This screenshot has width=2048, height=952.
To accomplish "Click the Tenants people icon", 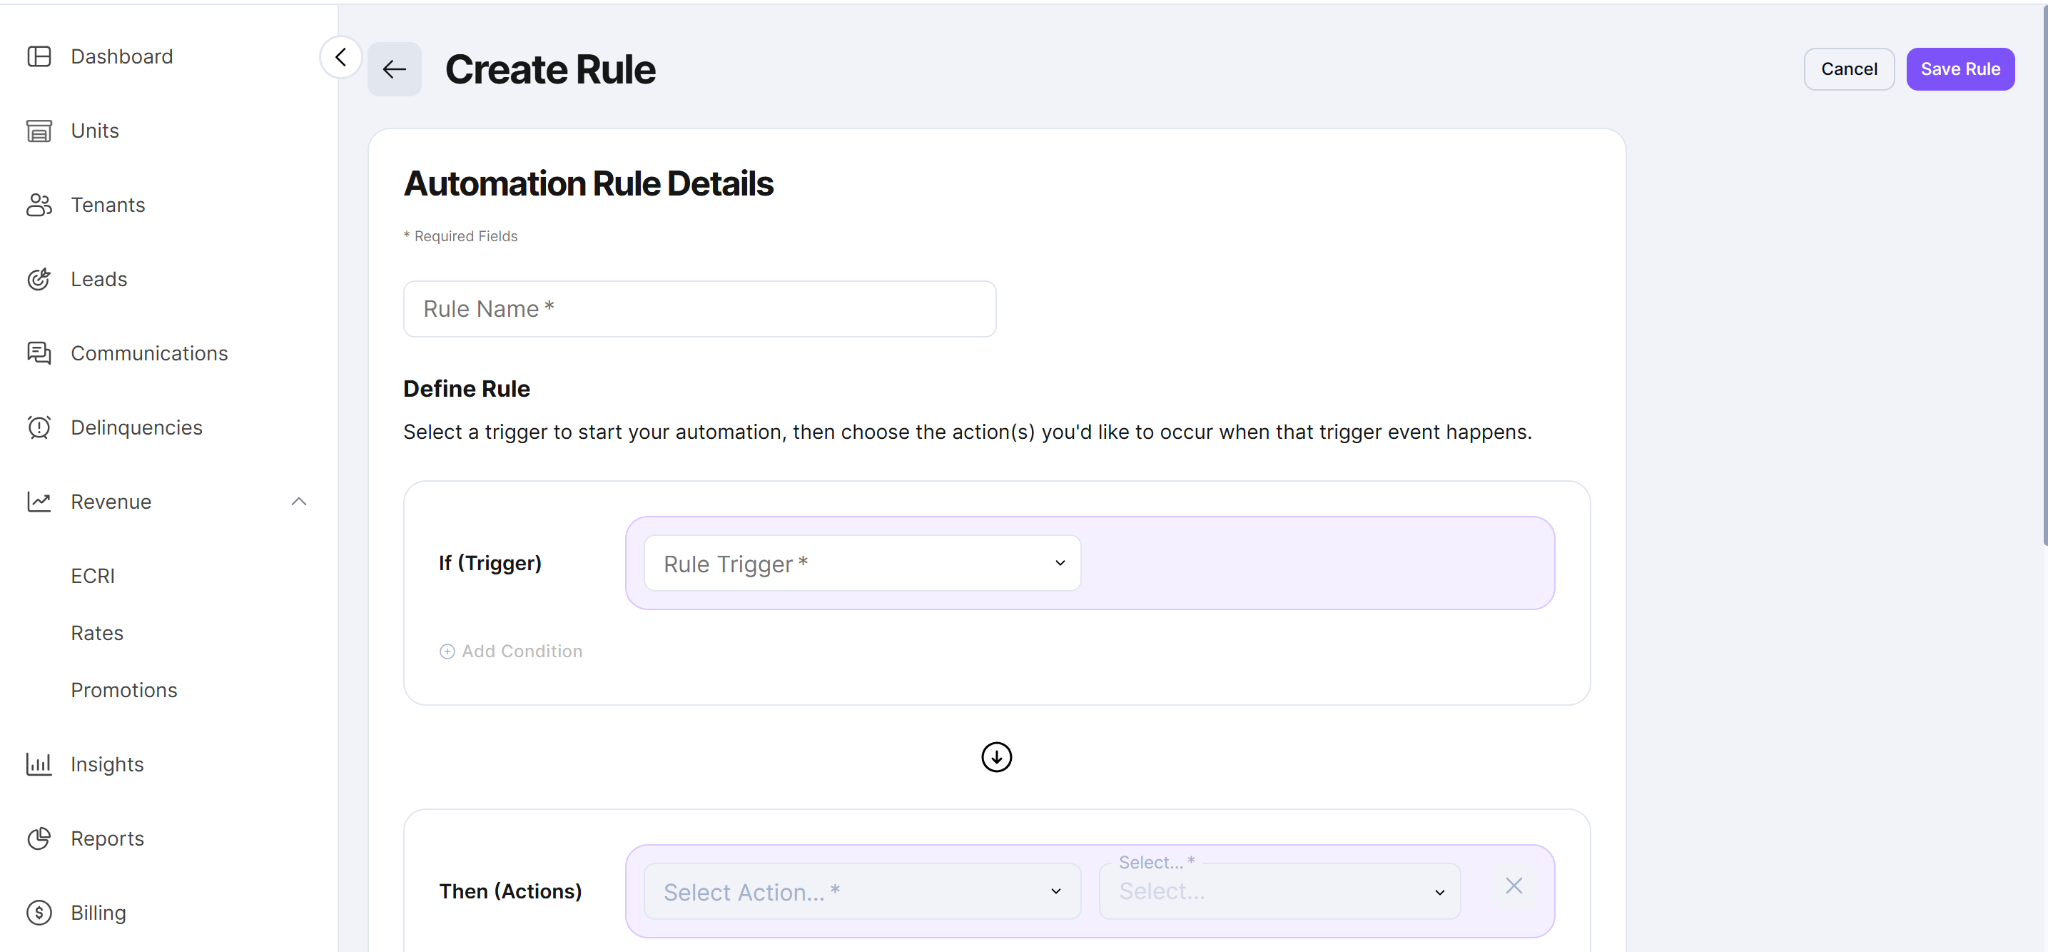I will (x=39, y=205).
